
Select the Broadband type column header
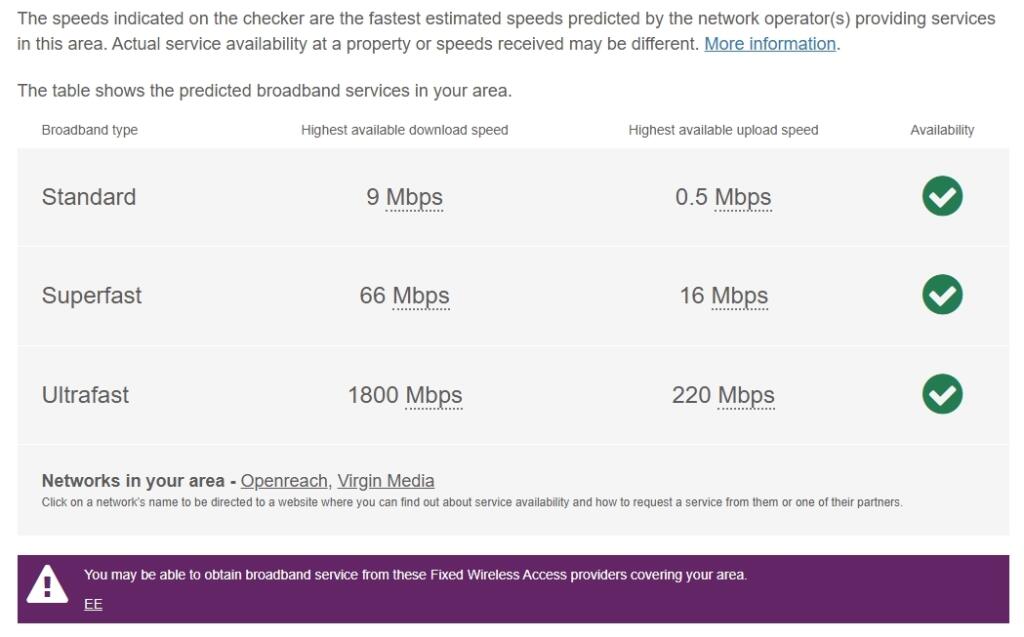coord(90,129)
